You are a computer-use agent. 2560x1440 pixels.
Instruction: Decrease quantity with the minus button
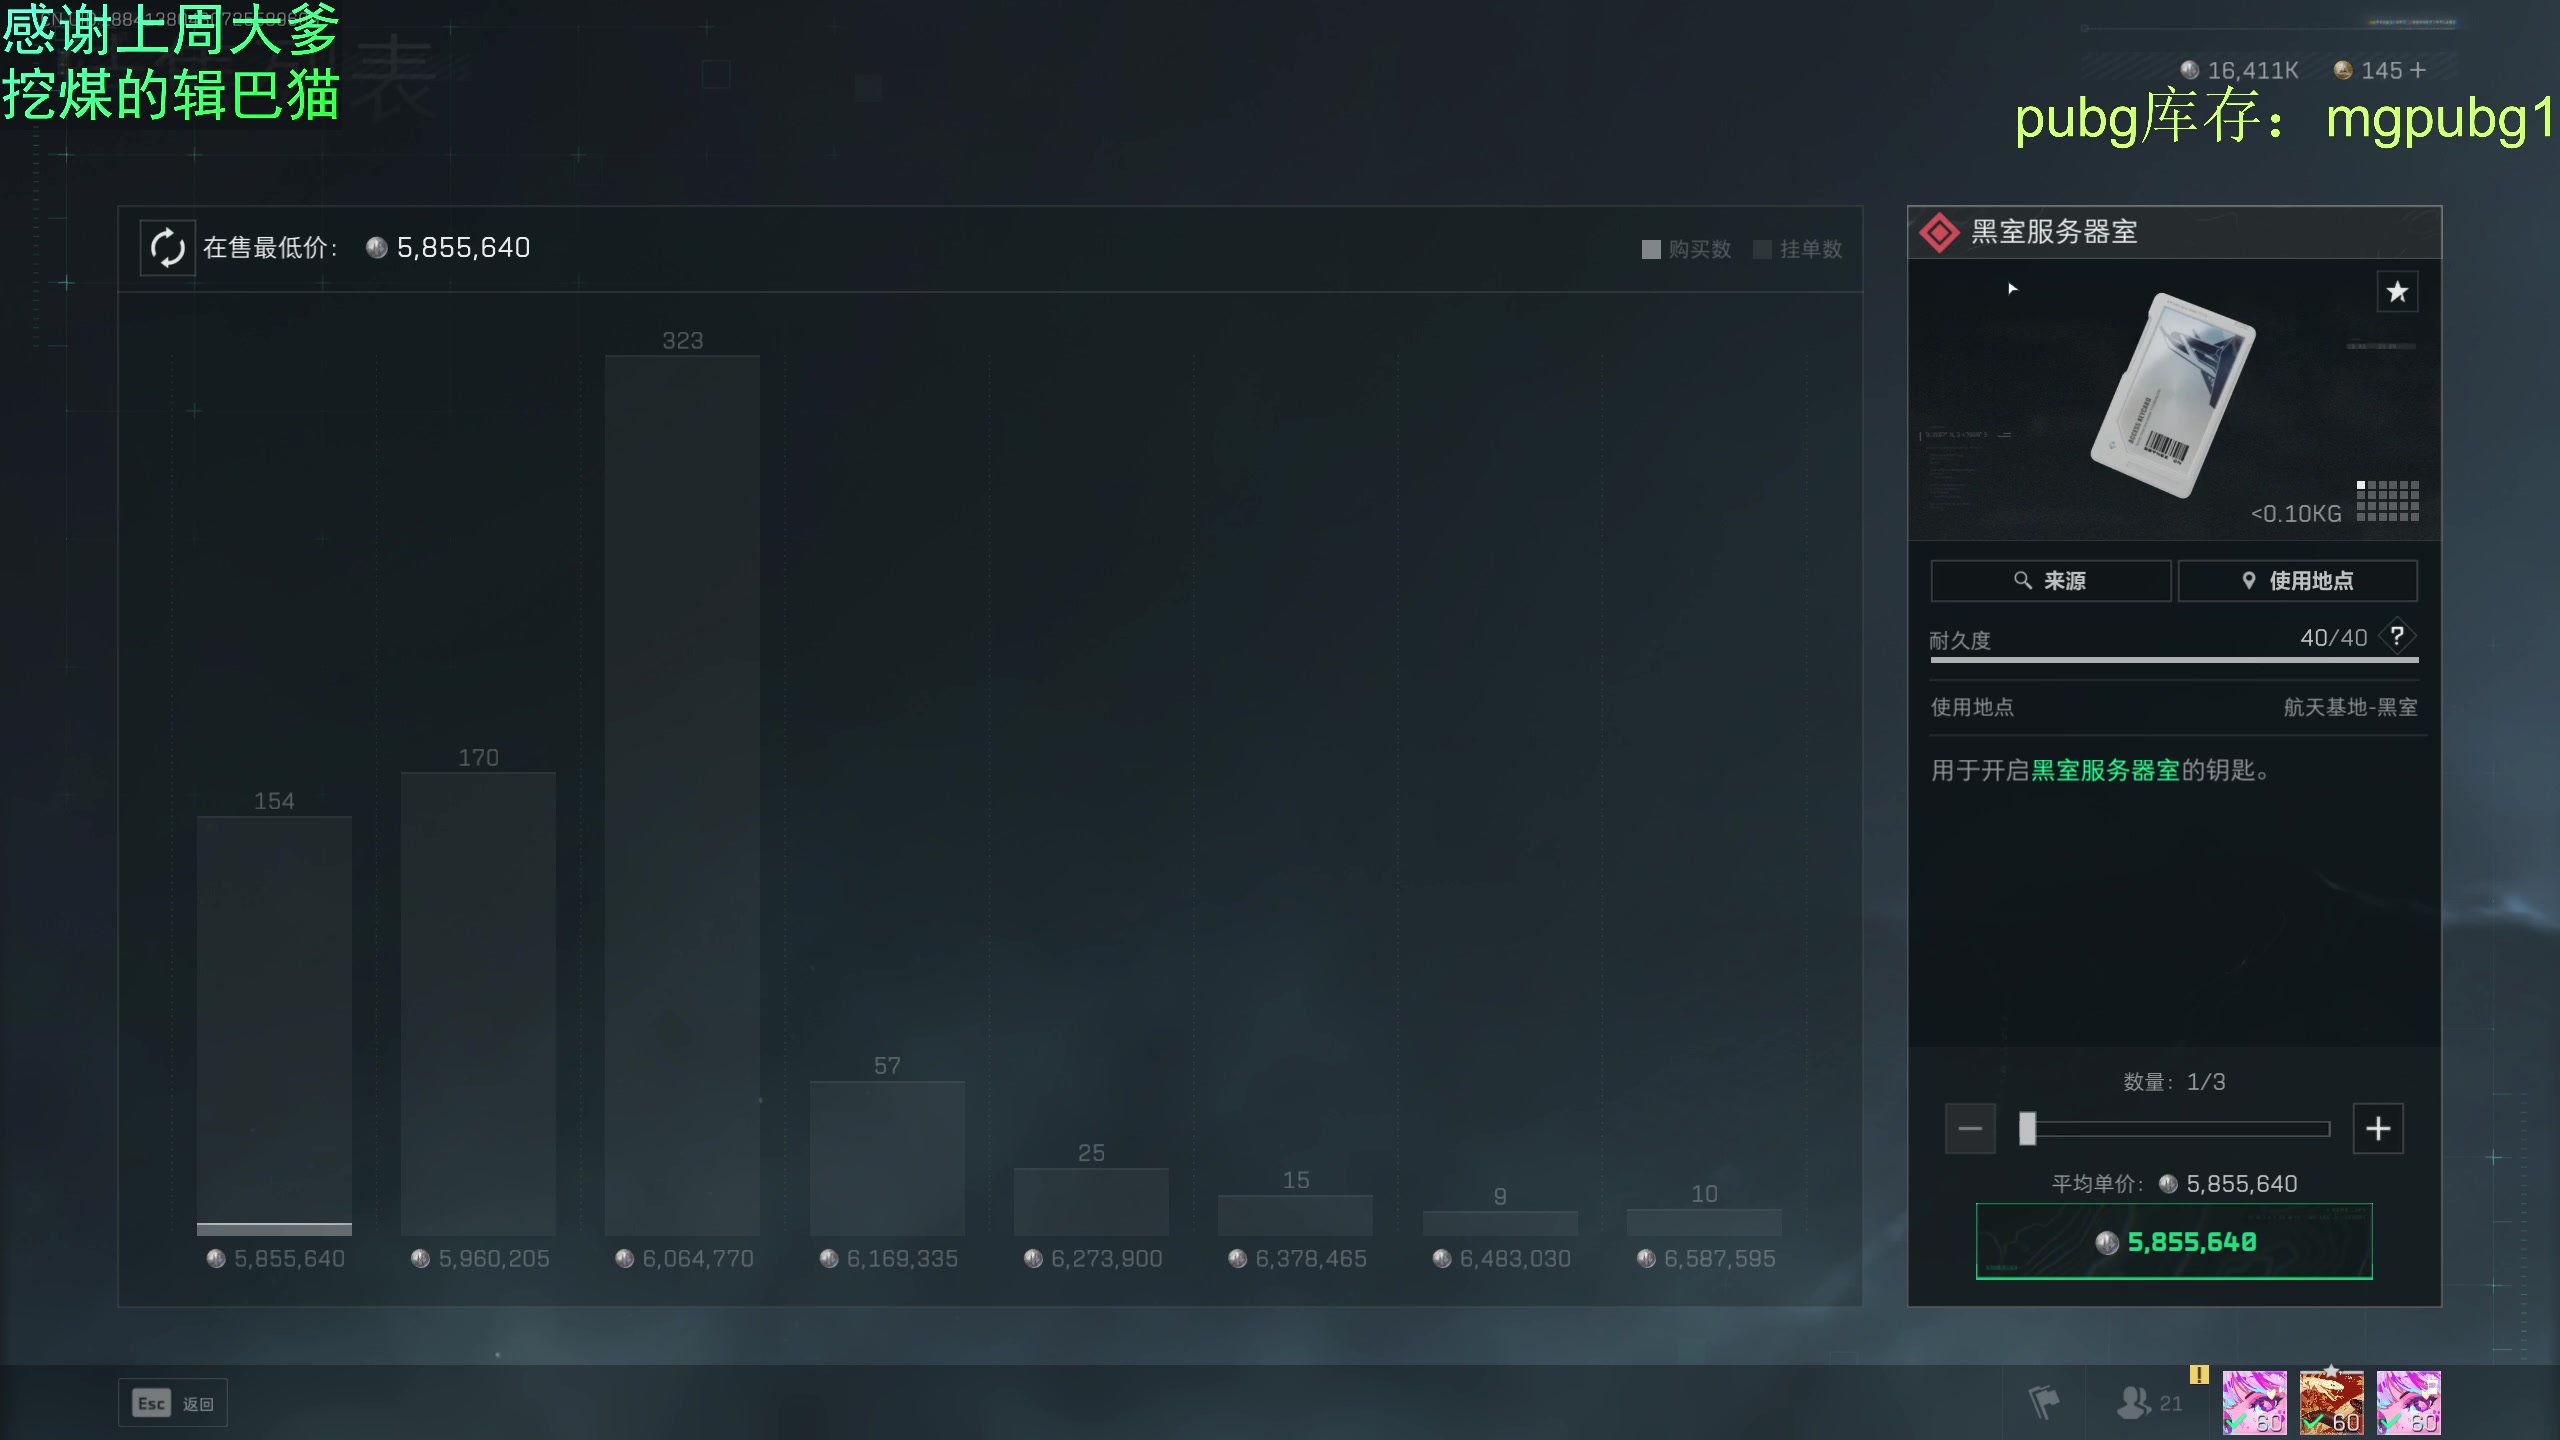tap(1970, 1129)
